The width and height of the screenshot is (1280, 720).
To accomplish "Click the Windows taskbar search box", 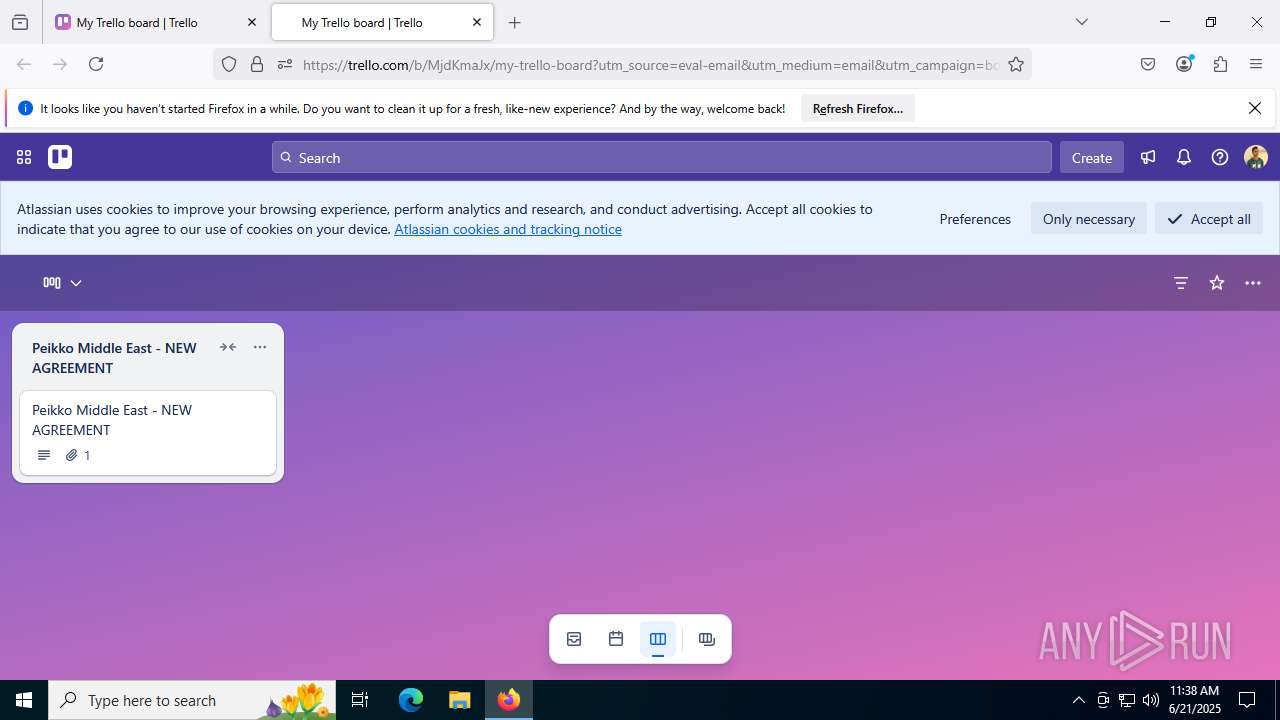I will tap(192, 700).
